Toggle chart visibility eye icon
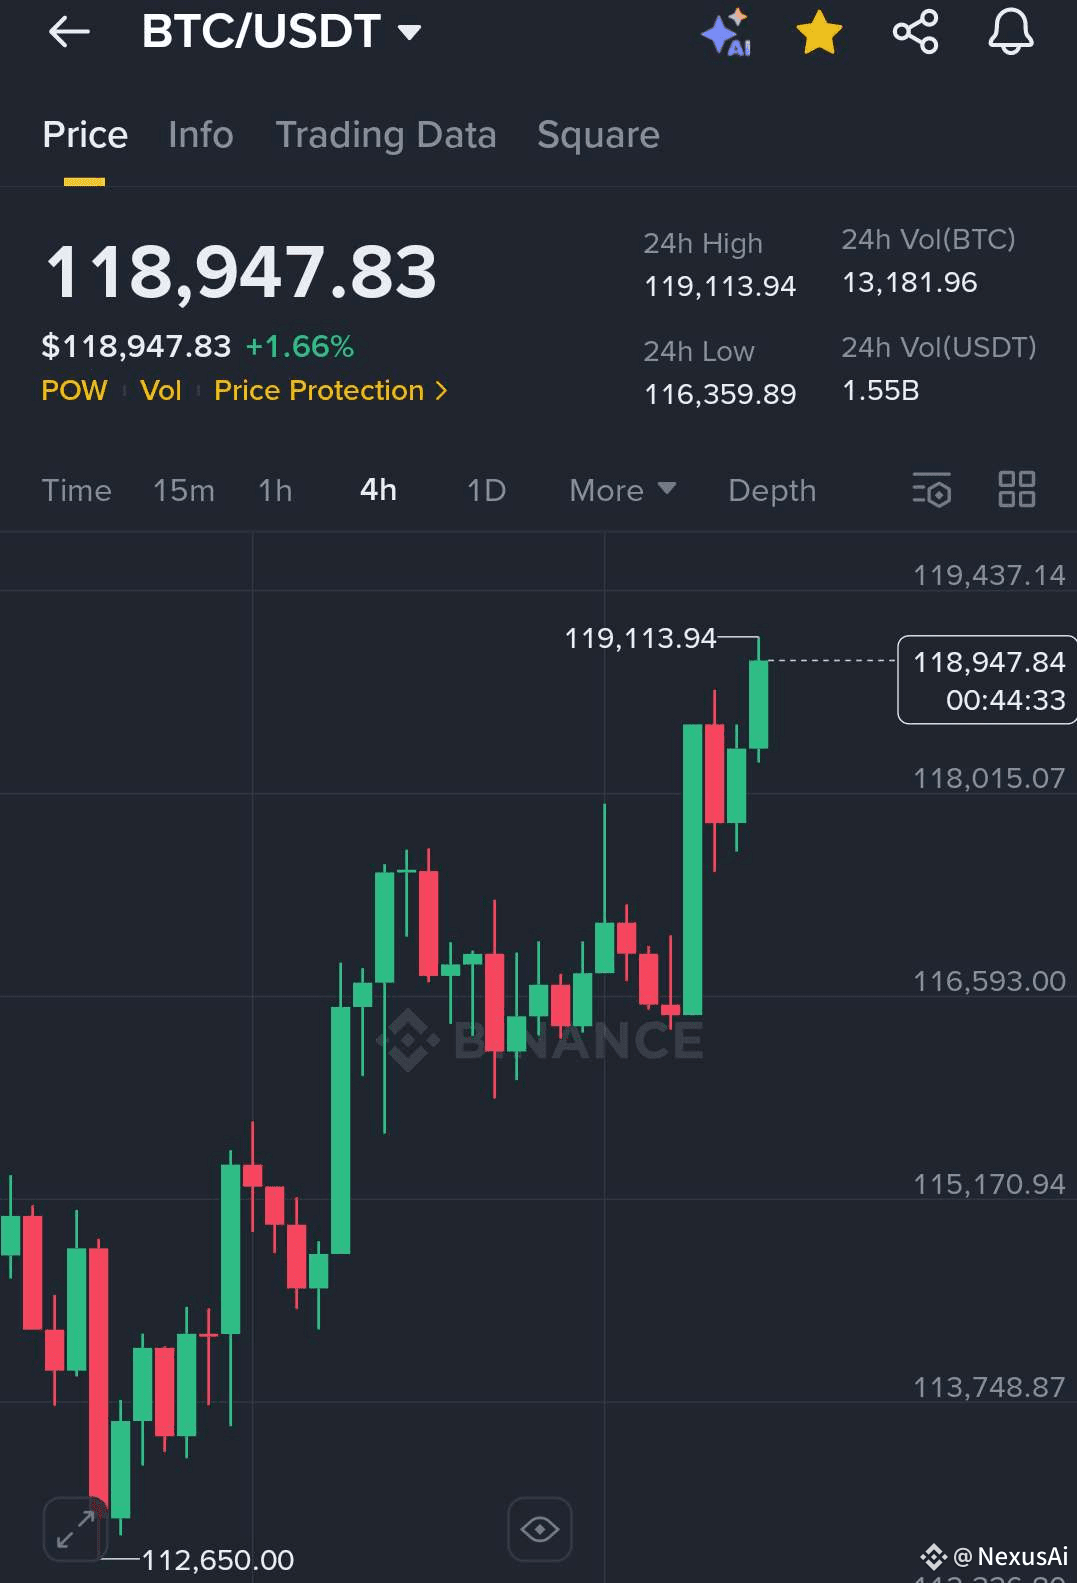The height and width of the screenshot is (1583, 1077). coord(540,1529)
